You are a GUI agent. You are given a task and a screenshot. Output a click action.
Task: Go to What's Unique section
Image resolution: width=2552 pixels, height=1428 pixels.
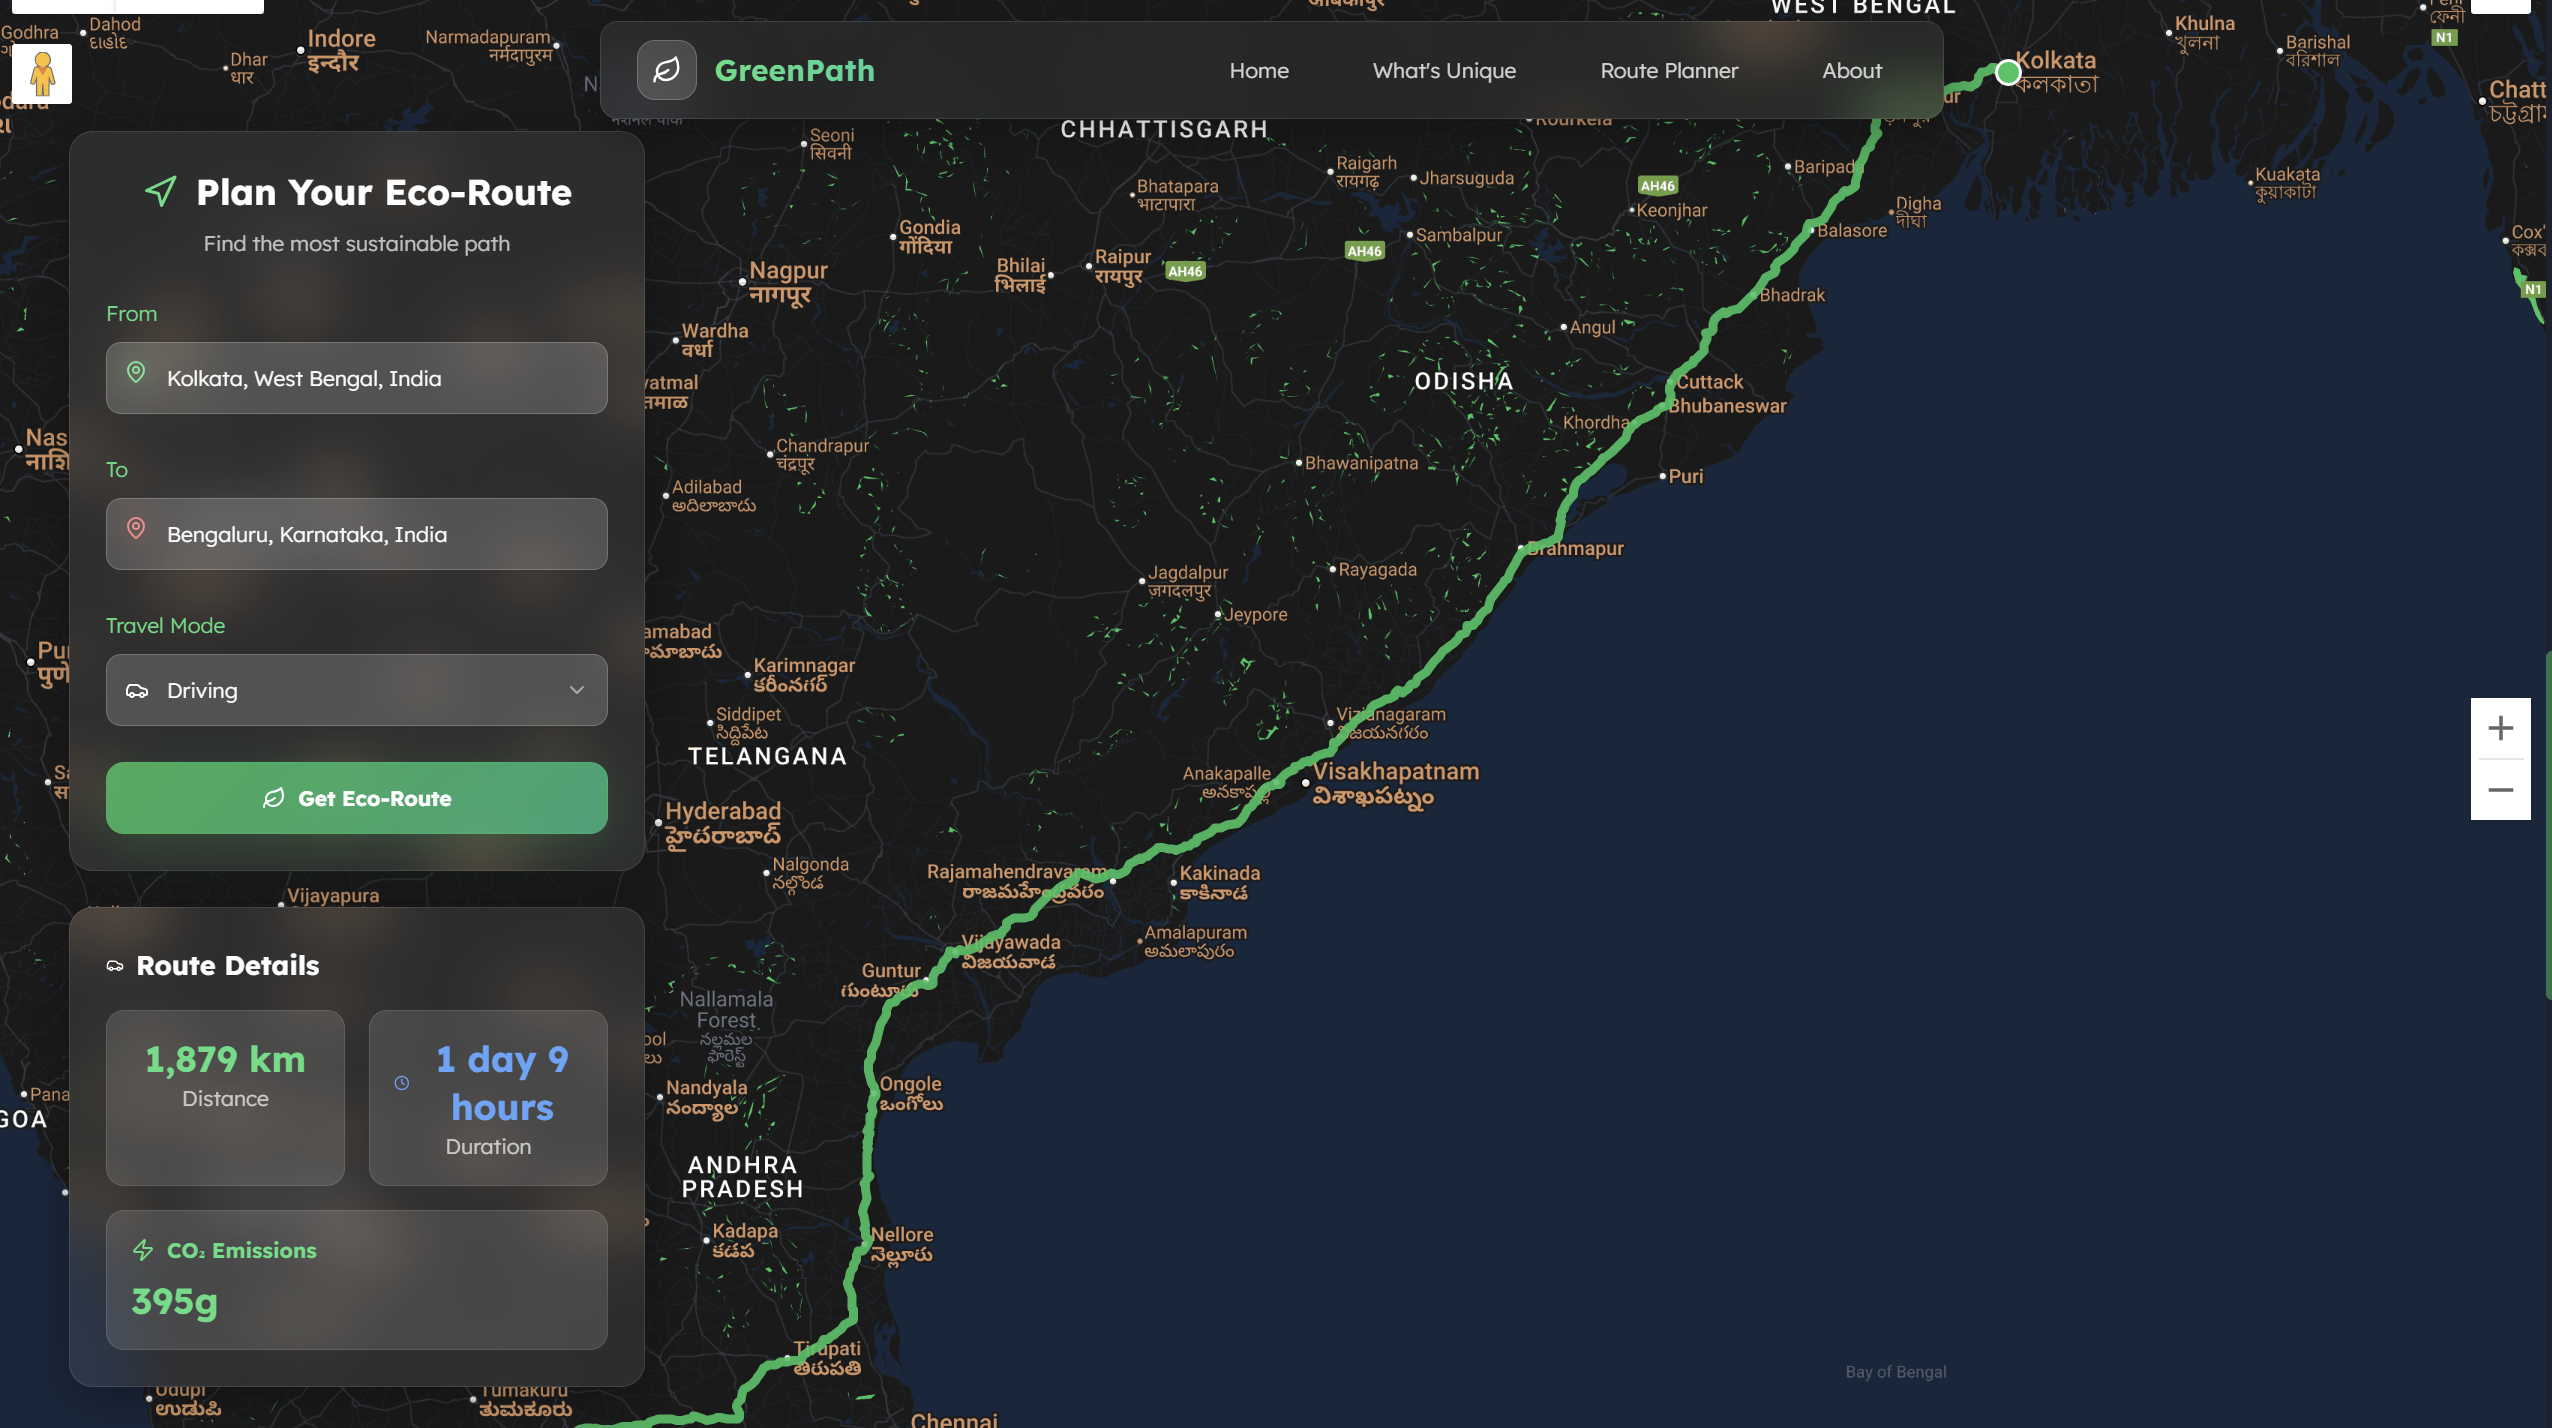point(1443,71)
